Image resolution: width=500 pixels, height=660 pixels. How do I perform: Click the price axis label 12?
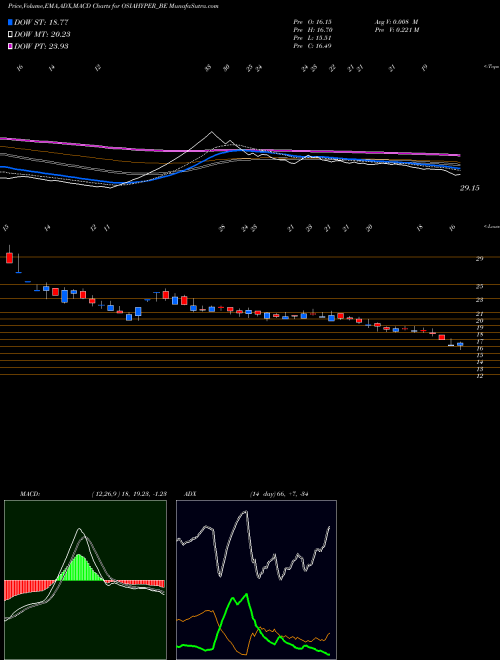479,376
